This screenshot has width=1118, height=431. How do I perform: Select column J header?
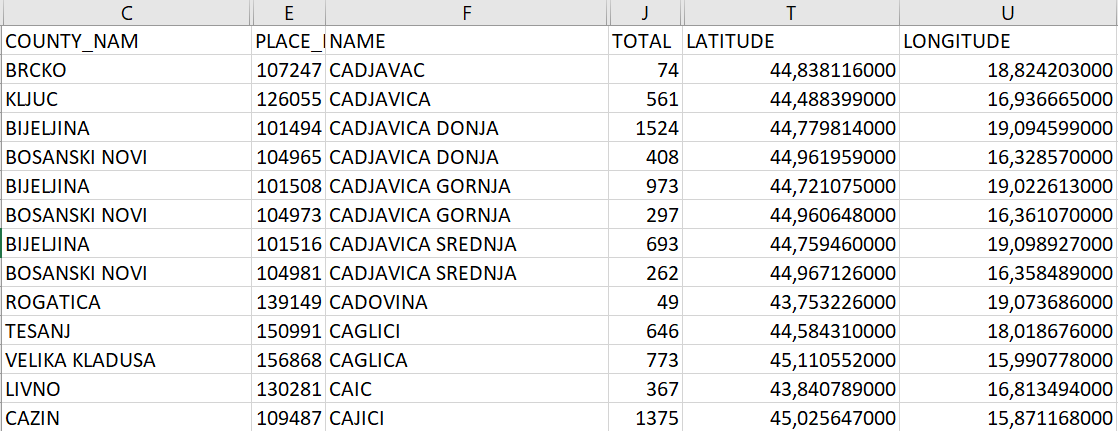pyautogui.click(x=645, y=13)
